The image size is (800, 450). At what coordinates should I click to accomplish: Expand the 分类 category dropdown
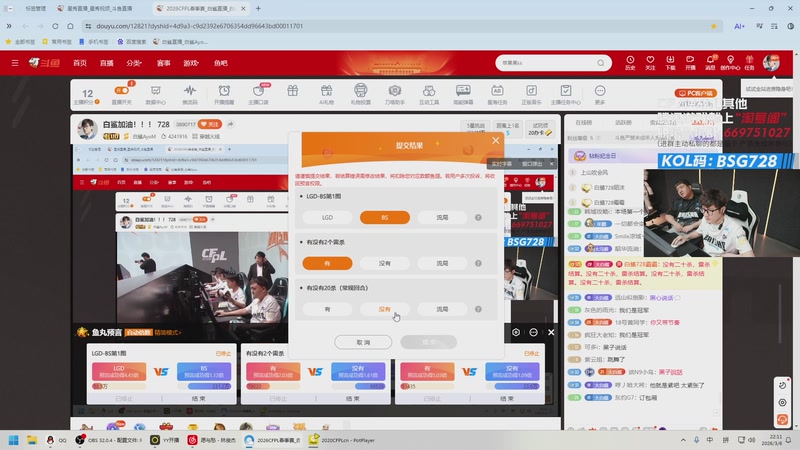pos(134,63)
